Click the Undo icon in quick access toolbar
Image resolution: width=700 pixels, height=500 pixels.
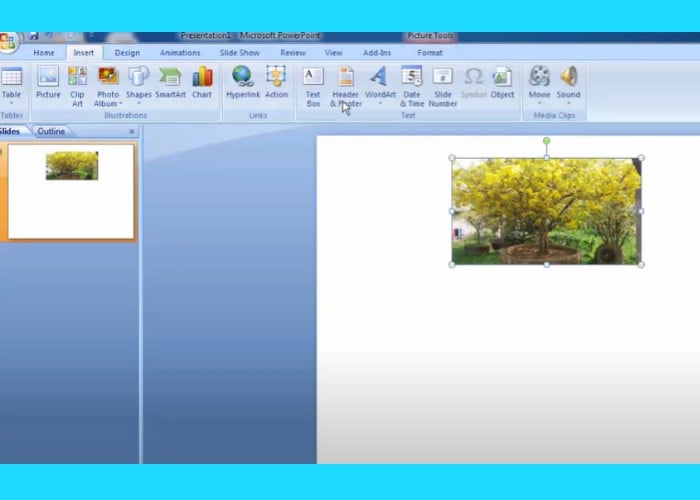(48, 36)
